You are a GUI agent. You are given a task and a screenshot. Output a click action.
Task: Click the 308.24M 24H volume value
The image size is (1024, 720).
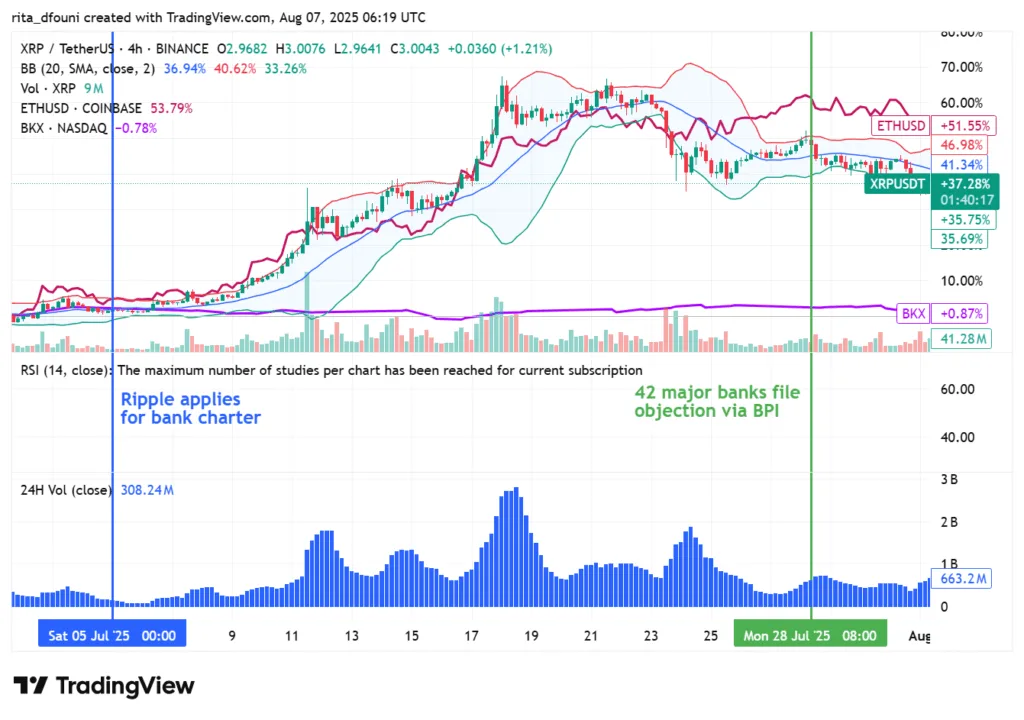pyautogui.click(x=147, y=490)
